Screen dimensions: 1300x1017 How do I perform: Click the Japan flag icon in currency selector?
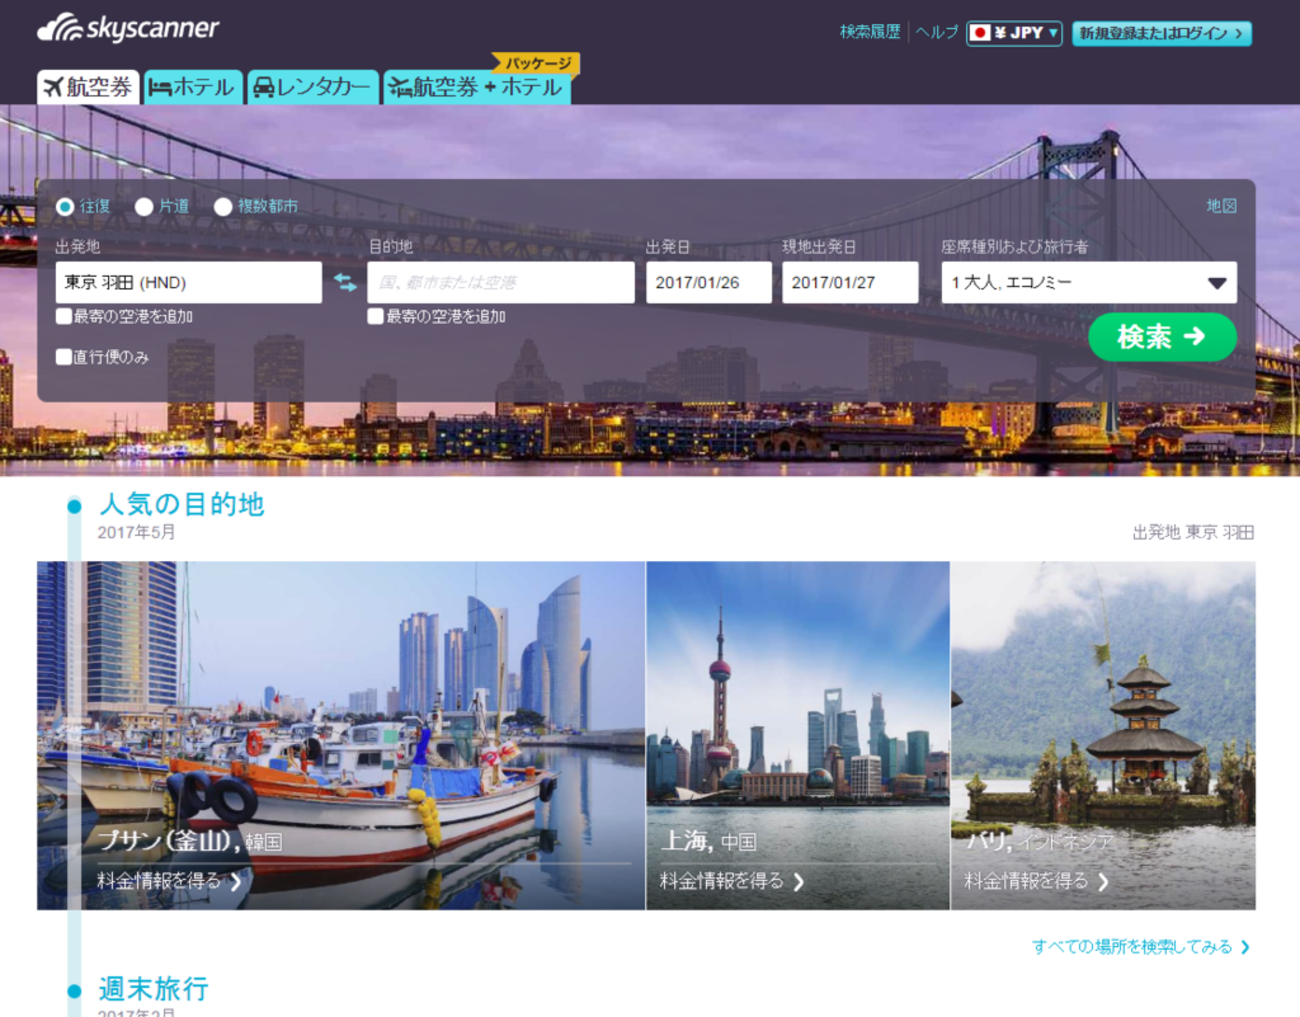[980, 33]
